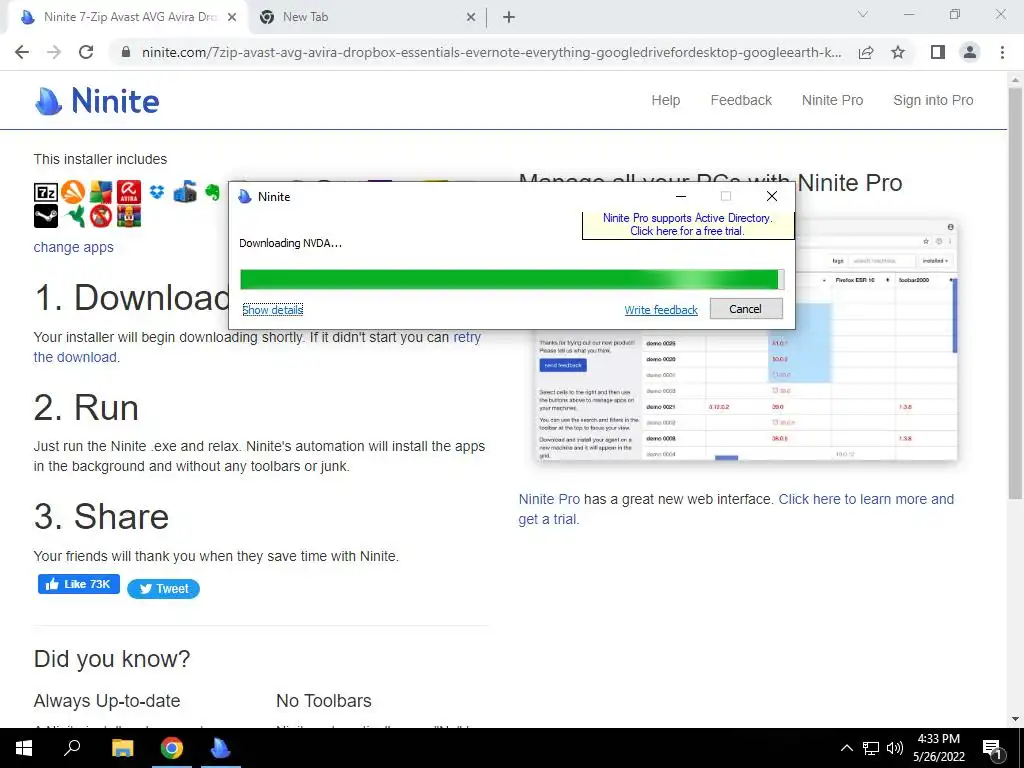Select the Ninite 7-Zip Avast tab
Image resolution: width=1024 pixels, height=768 pixels.
tap(128, 18)
